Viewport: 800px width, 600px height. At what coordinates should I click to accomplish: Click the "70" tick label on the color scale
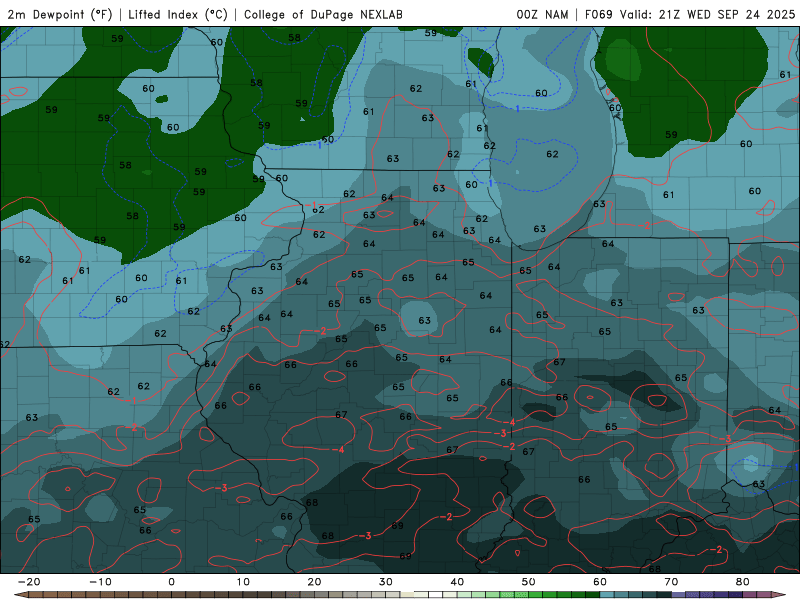[x=671, y=582]
